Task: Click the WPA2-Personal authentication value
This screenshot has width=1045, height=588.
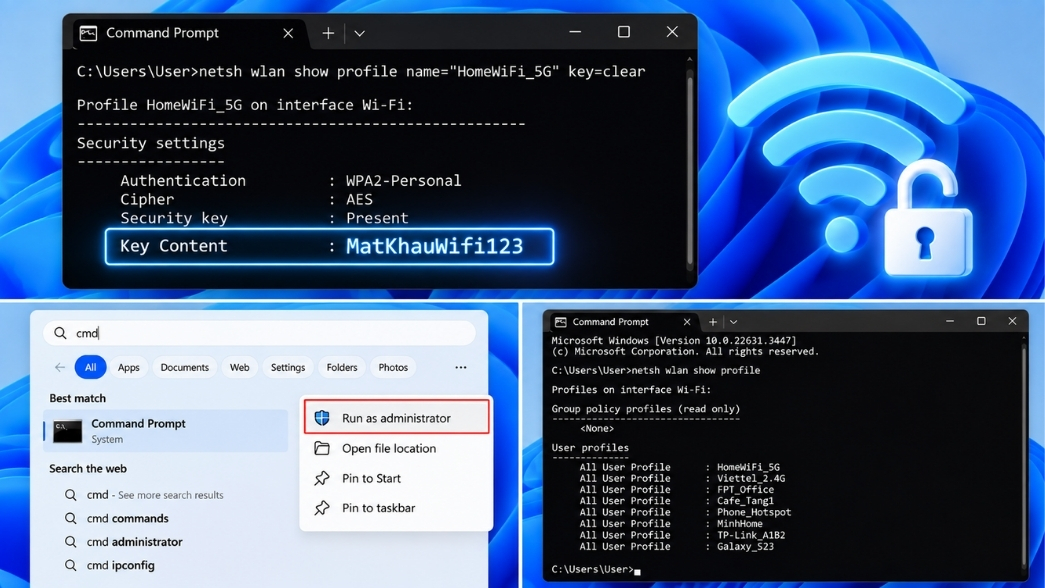Action: (403, 181)
